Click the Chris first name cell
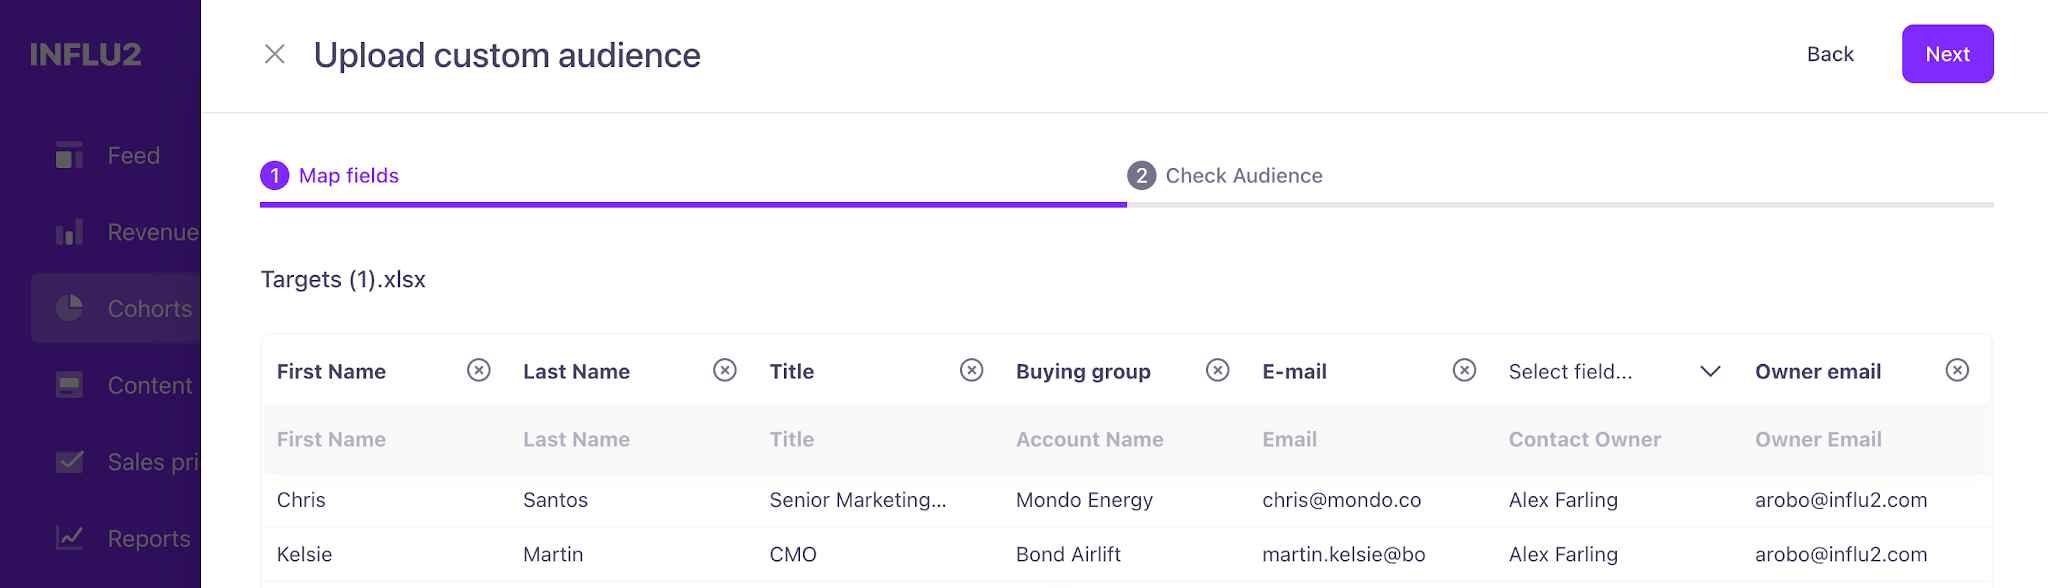Image resolution: width=2048 pixels, height=588 pixels. point(301,500)
